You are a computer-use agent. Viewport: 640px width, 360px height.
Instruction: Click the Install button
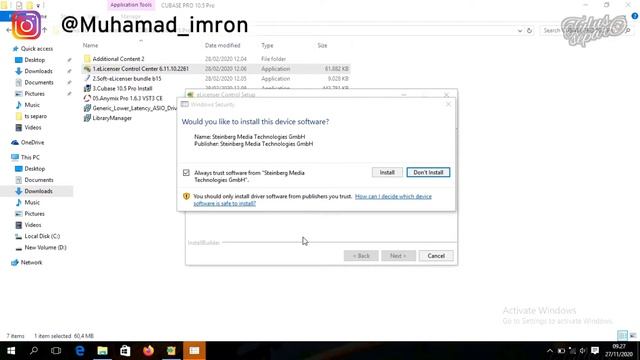[x=387, y=172]
